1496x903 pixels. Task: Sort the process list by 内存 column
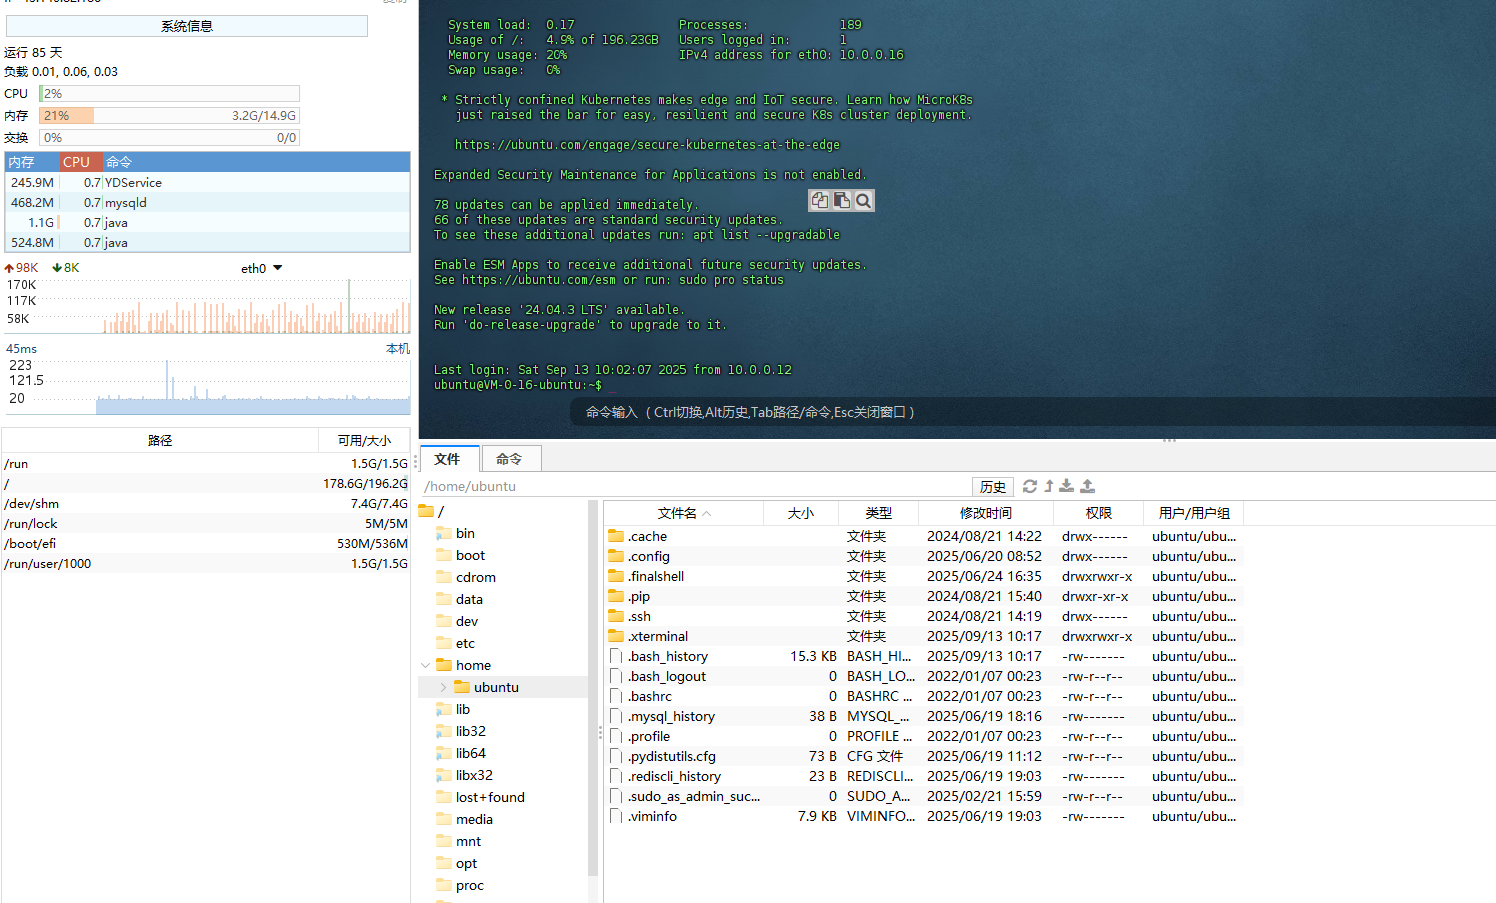pos(31,162)
